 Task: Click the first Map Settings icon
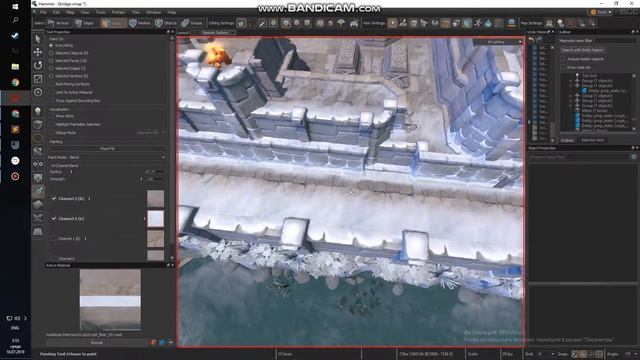pyautogui.click(x=549, y=23)
